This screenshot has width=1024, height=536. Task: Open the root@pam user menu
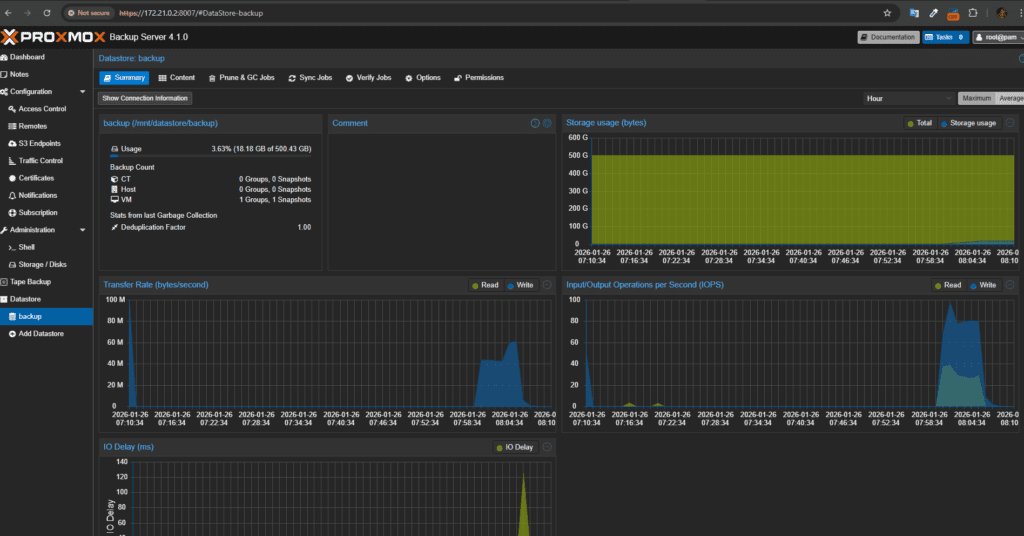(x=998, y=37)
